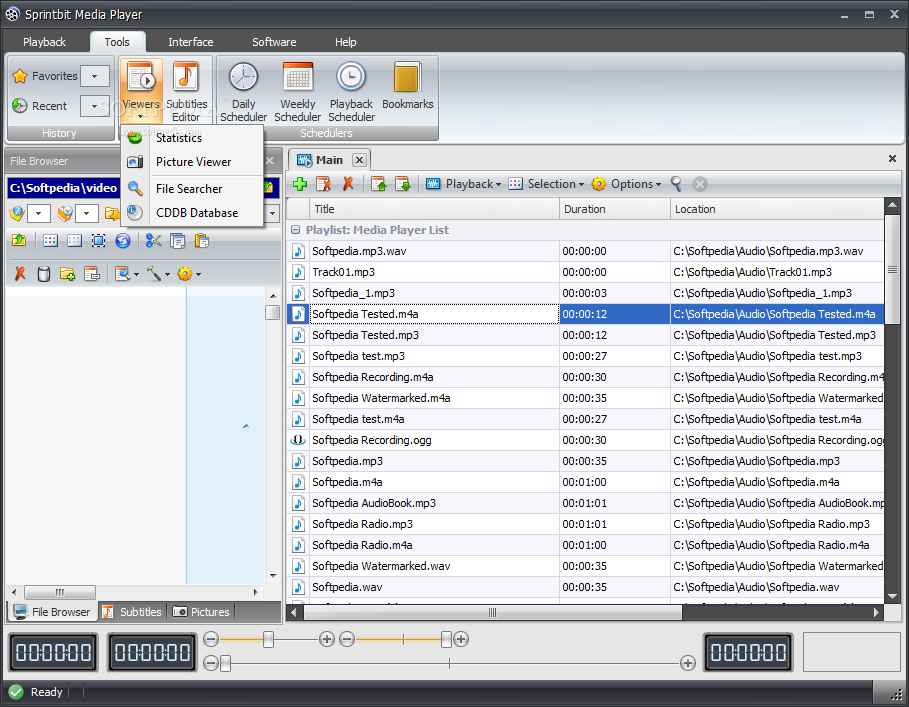Open the Viewers tool menu button

(x=141, y=91)
